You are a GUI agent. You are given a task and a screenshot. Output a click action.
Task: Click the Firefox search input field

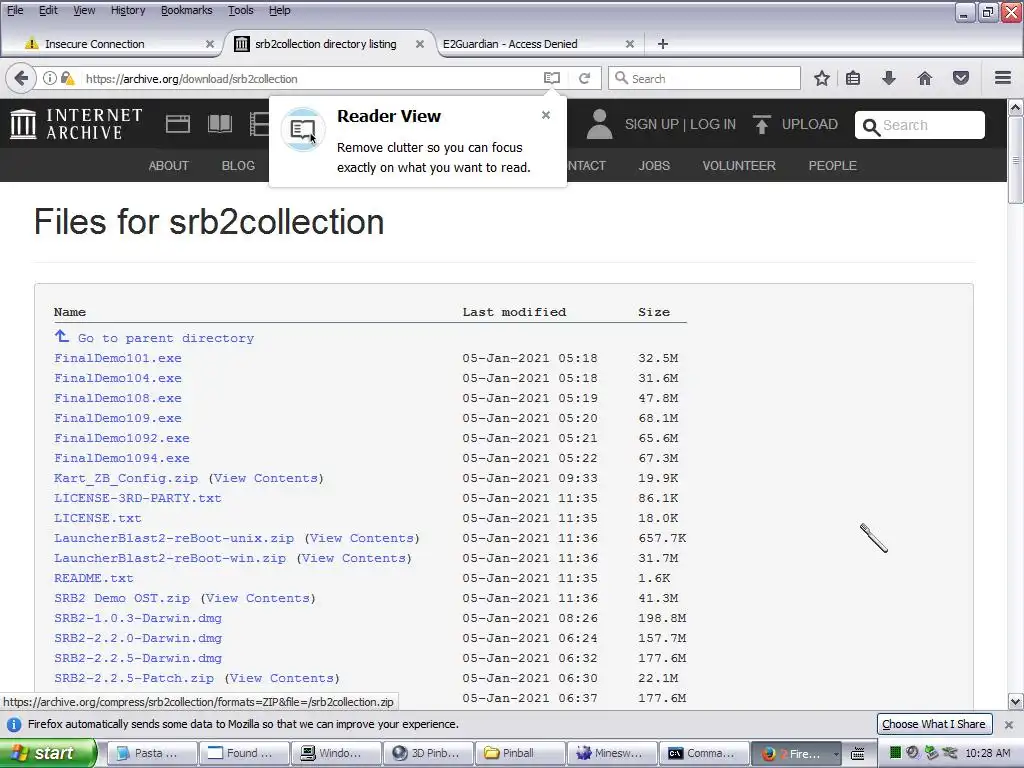tap(705, 78)
